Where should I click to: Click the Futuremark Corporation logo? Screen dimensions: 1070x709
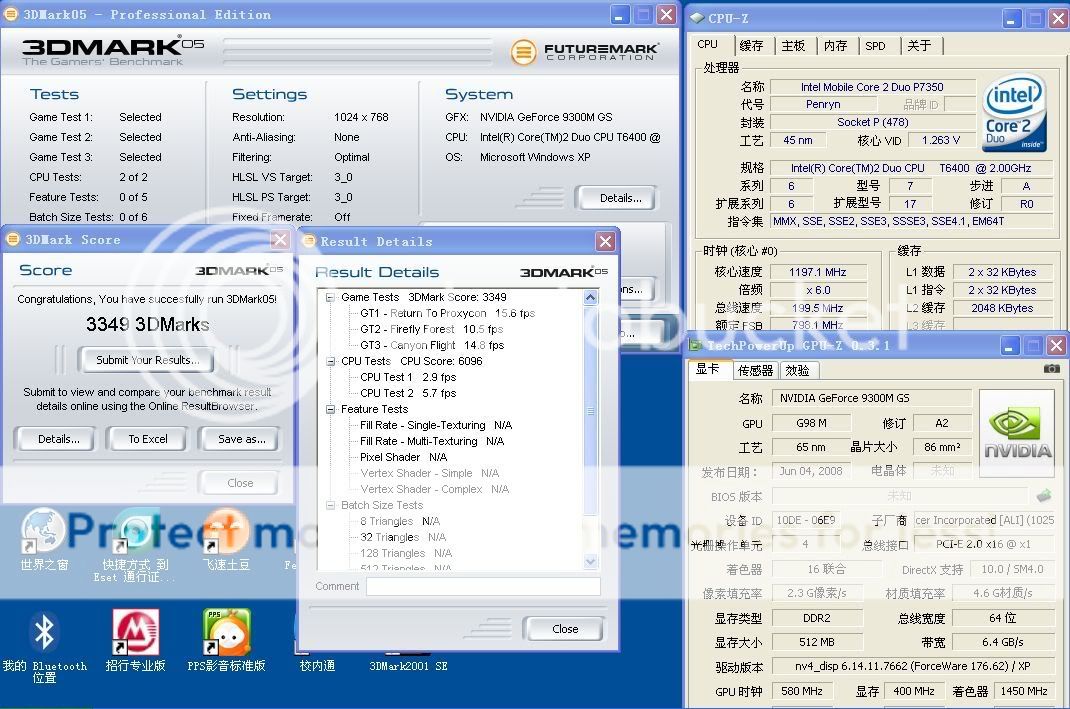[584, 52]
